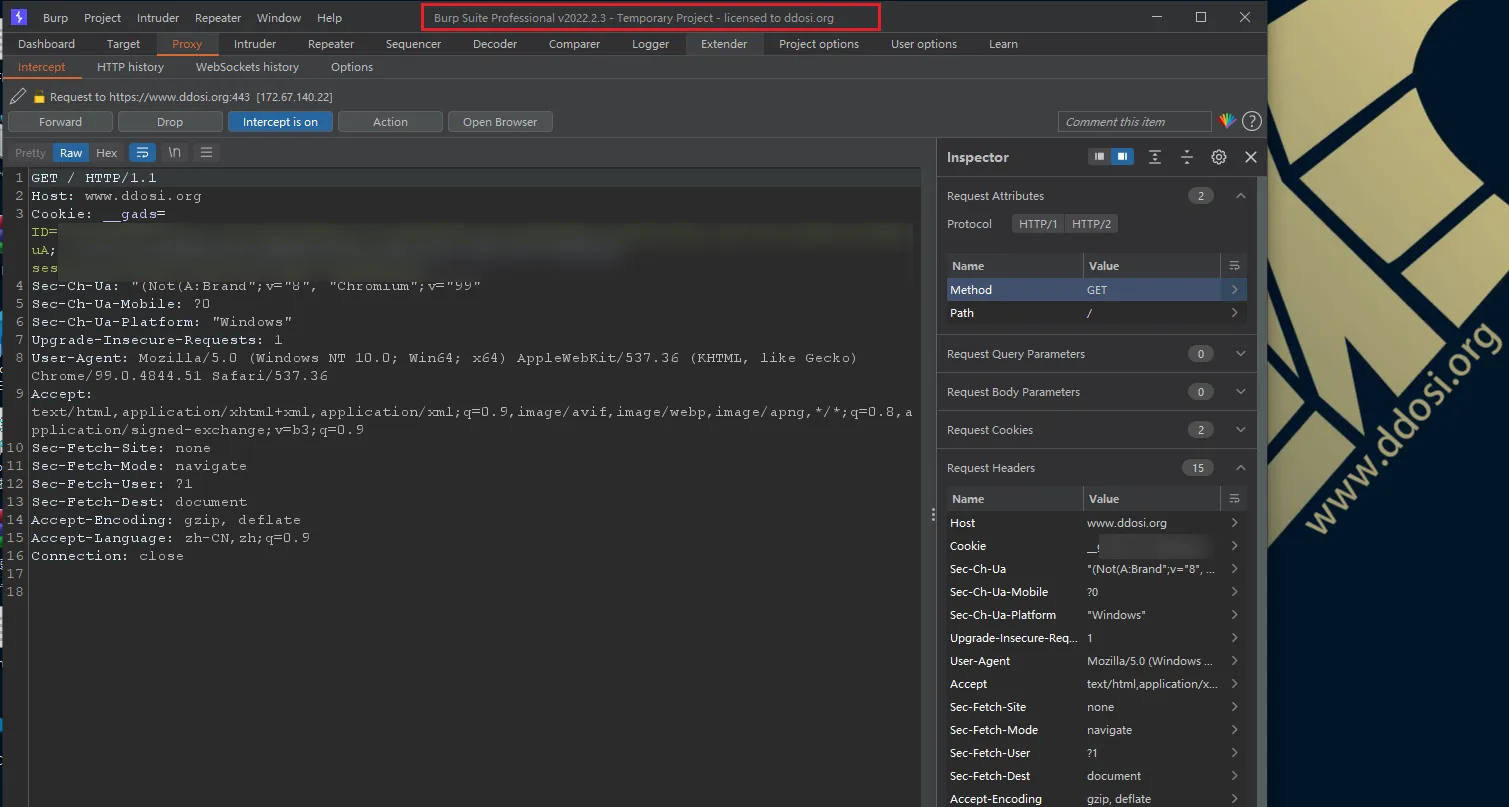1509x807 pixels.
Task: Switch to the Dashboard tab
Action: tap(46, 44)
